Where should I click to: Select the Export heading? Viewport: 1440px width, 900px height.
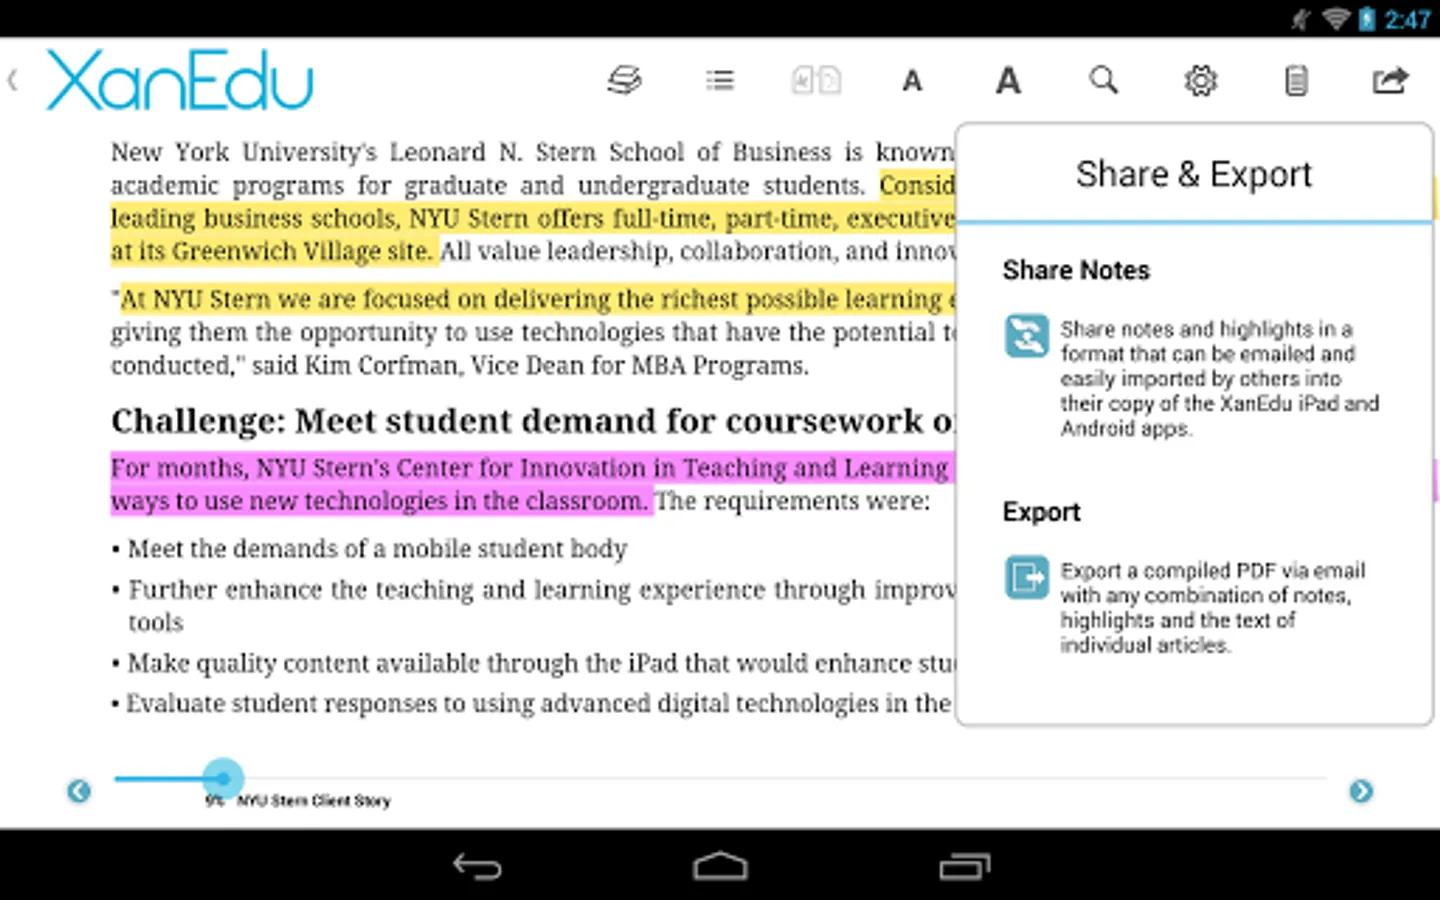(x=1041, y=512)
